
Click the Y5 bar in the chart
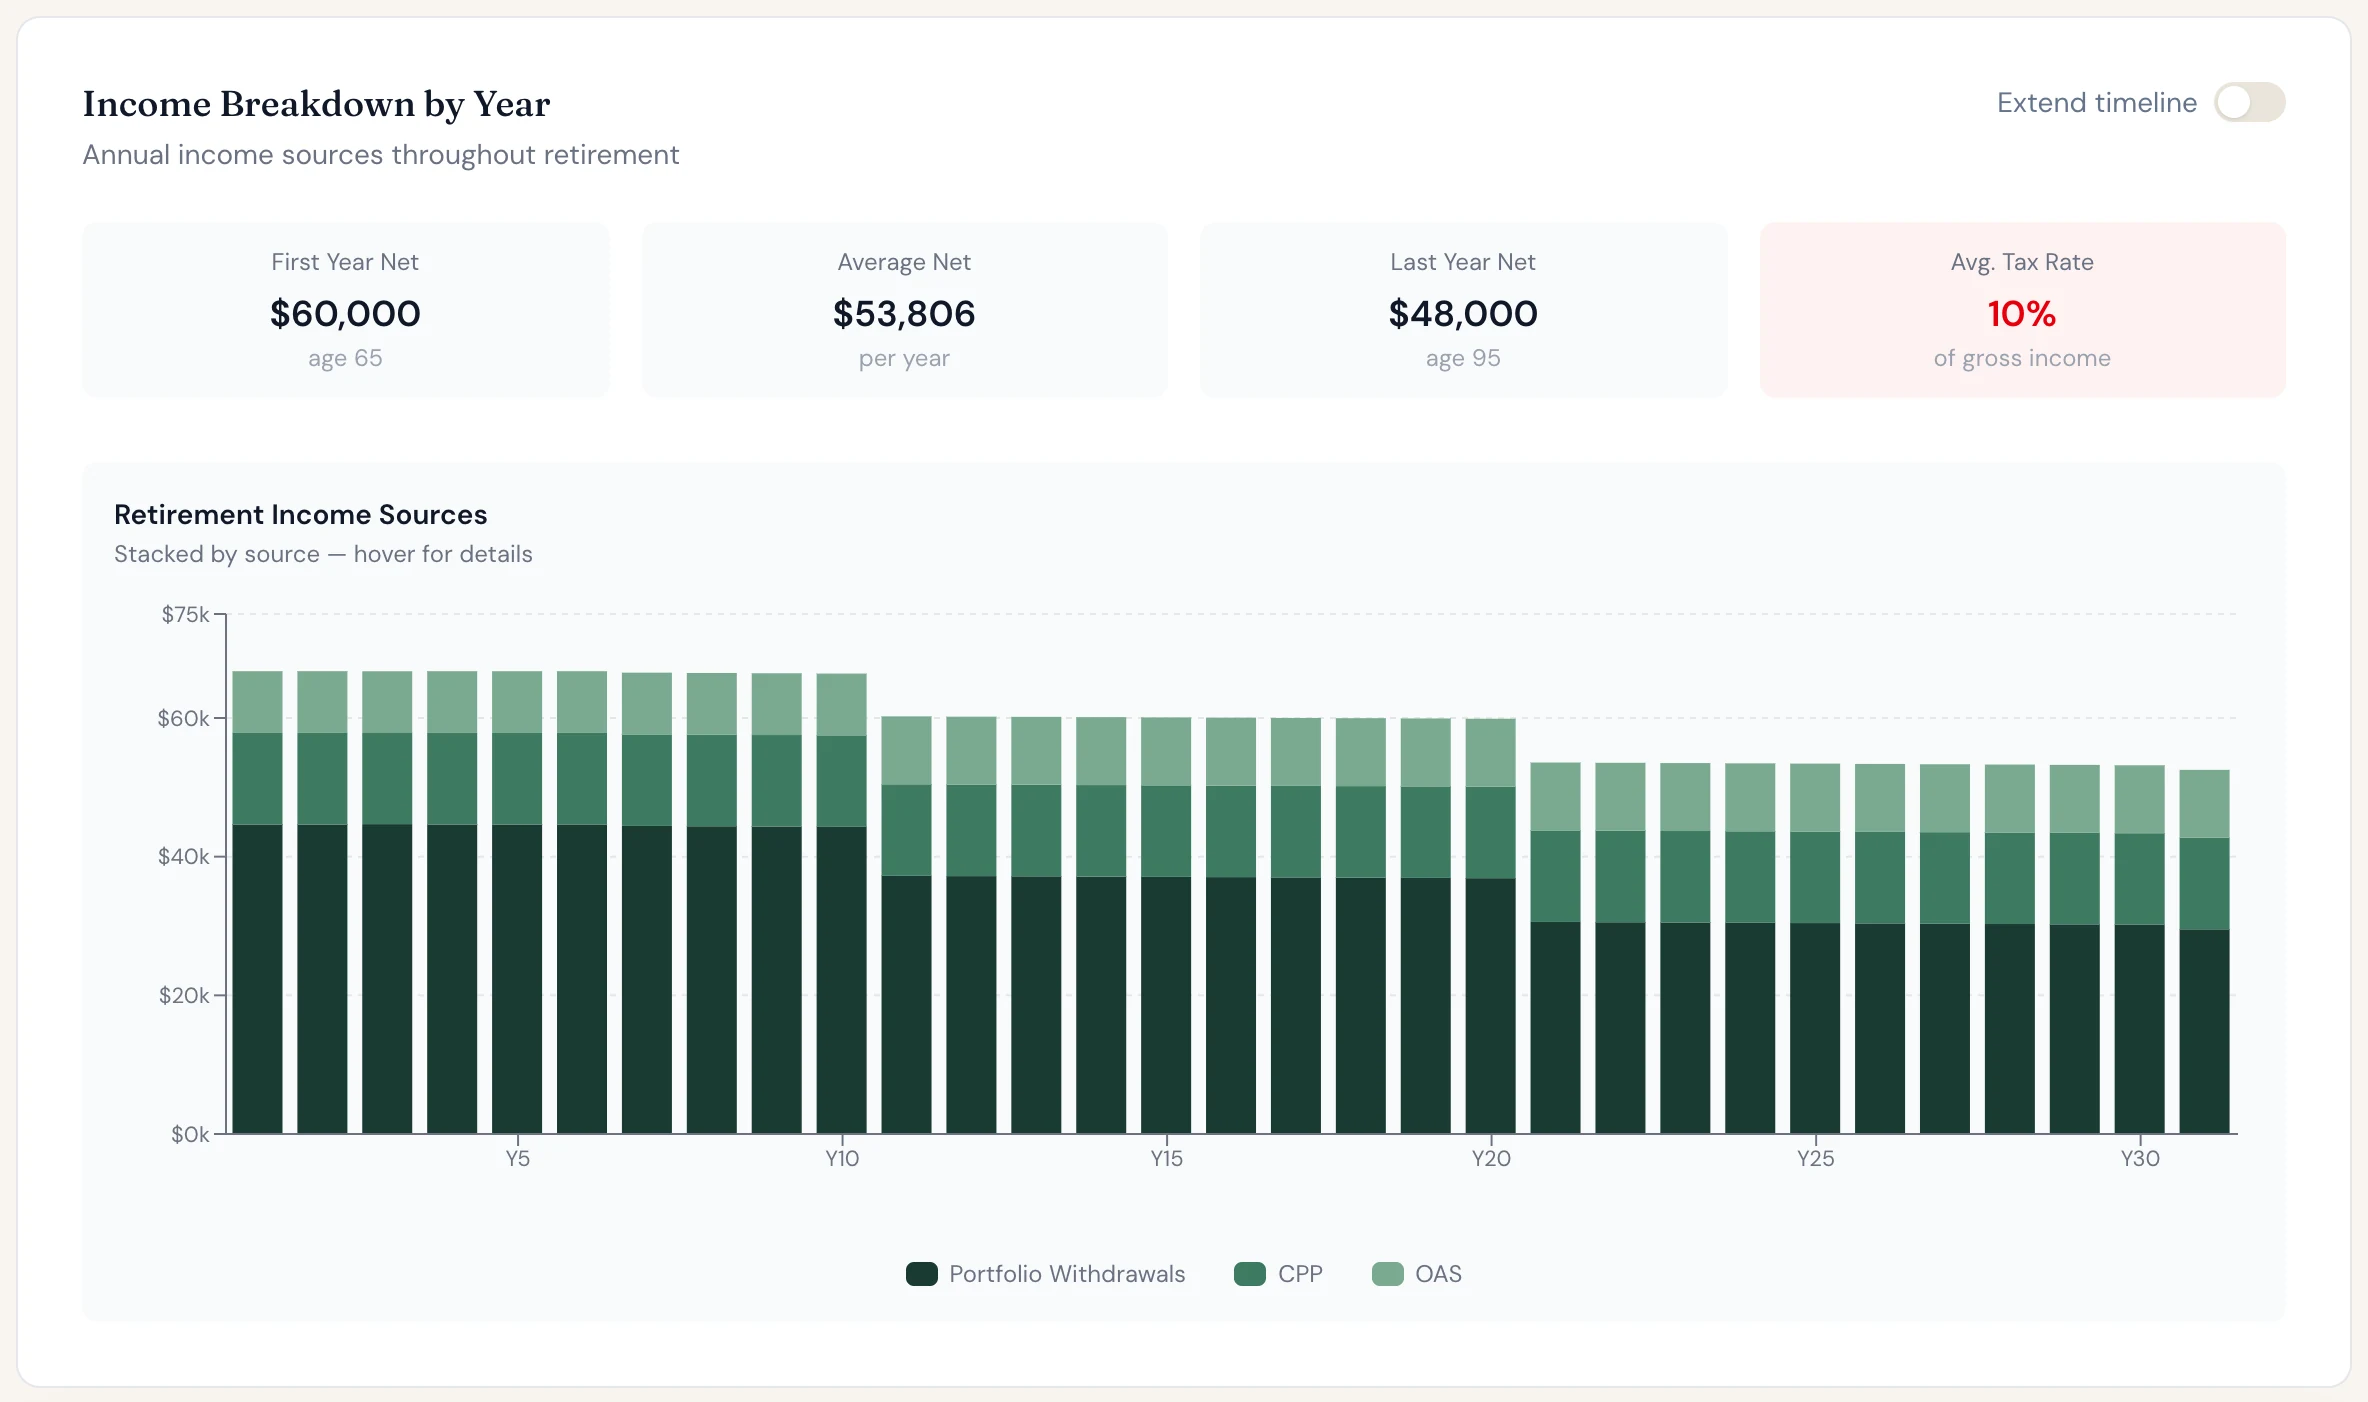pos(517,902)
